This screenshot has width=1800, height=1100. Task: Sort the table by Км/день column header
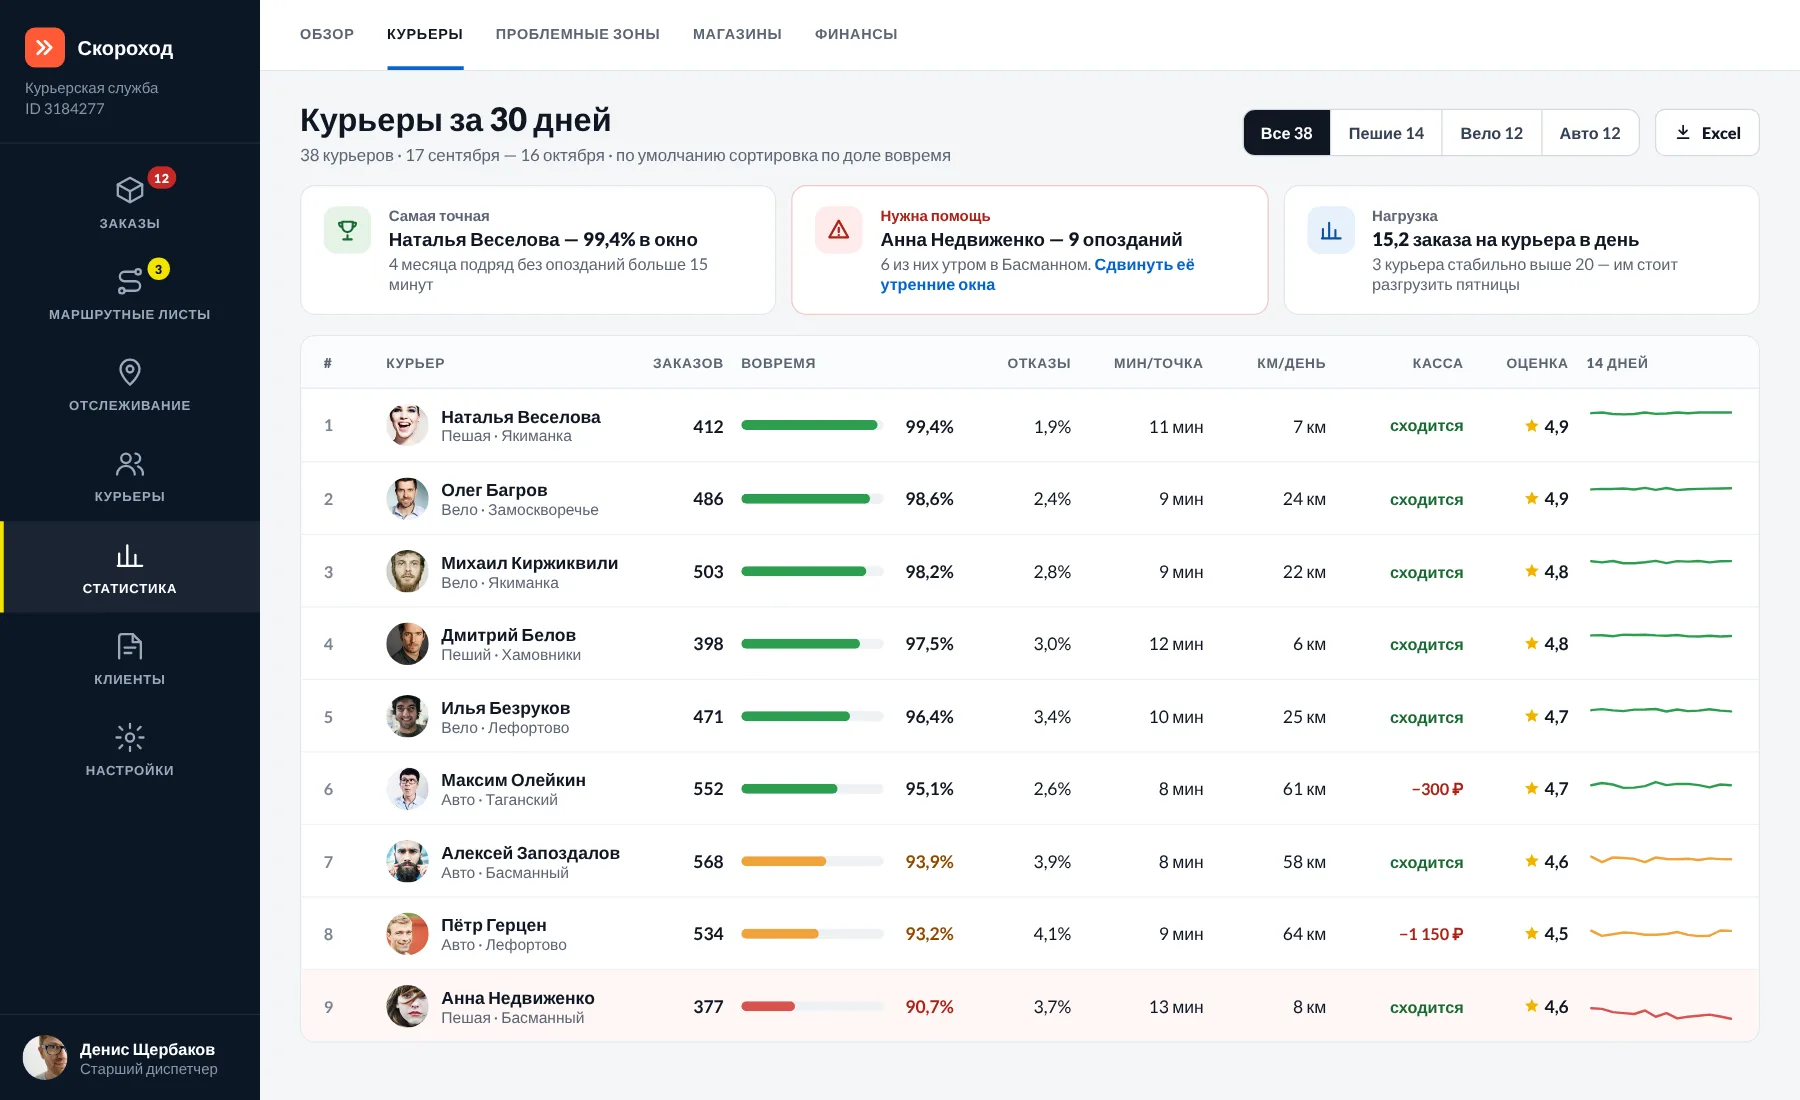pos(1291,363)
